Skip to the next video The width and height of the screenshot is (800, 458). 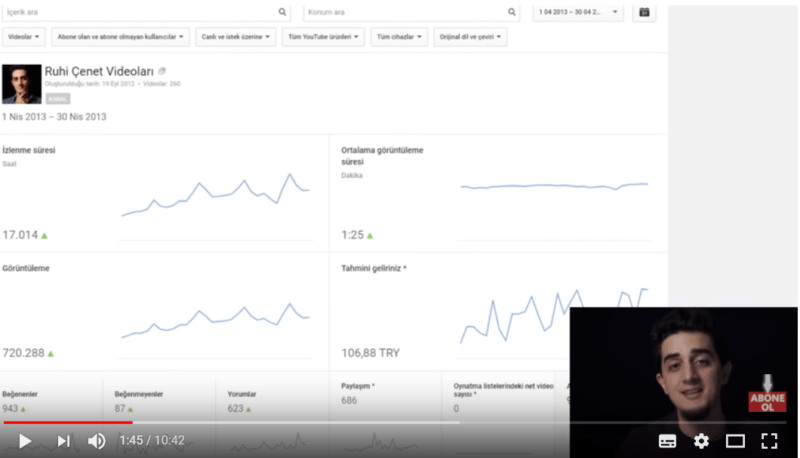point(63,440)
